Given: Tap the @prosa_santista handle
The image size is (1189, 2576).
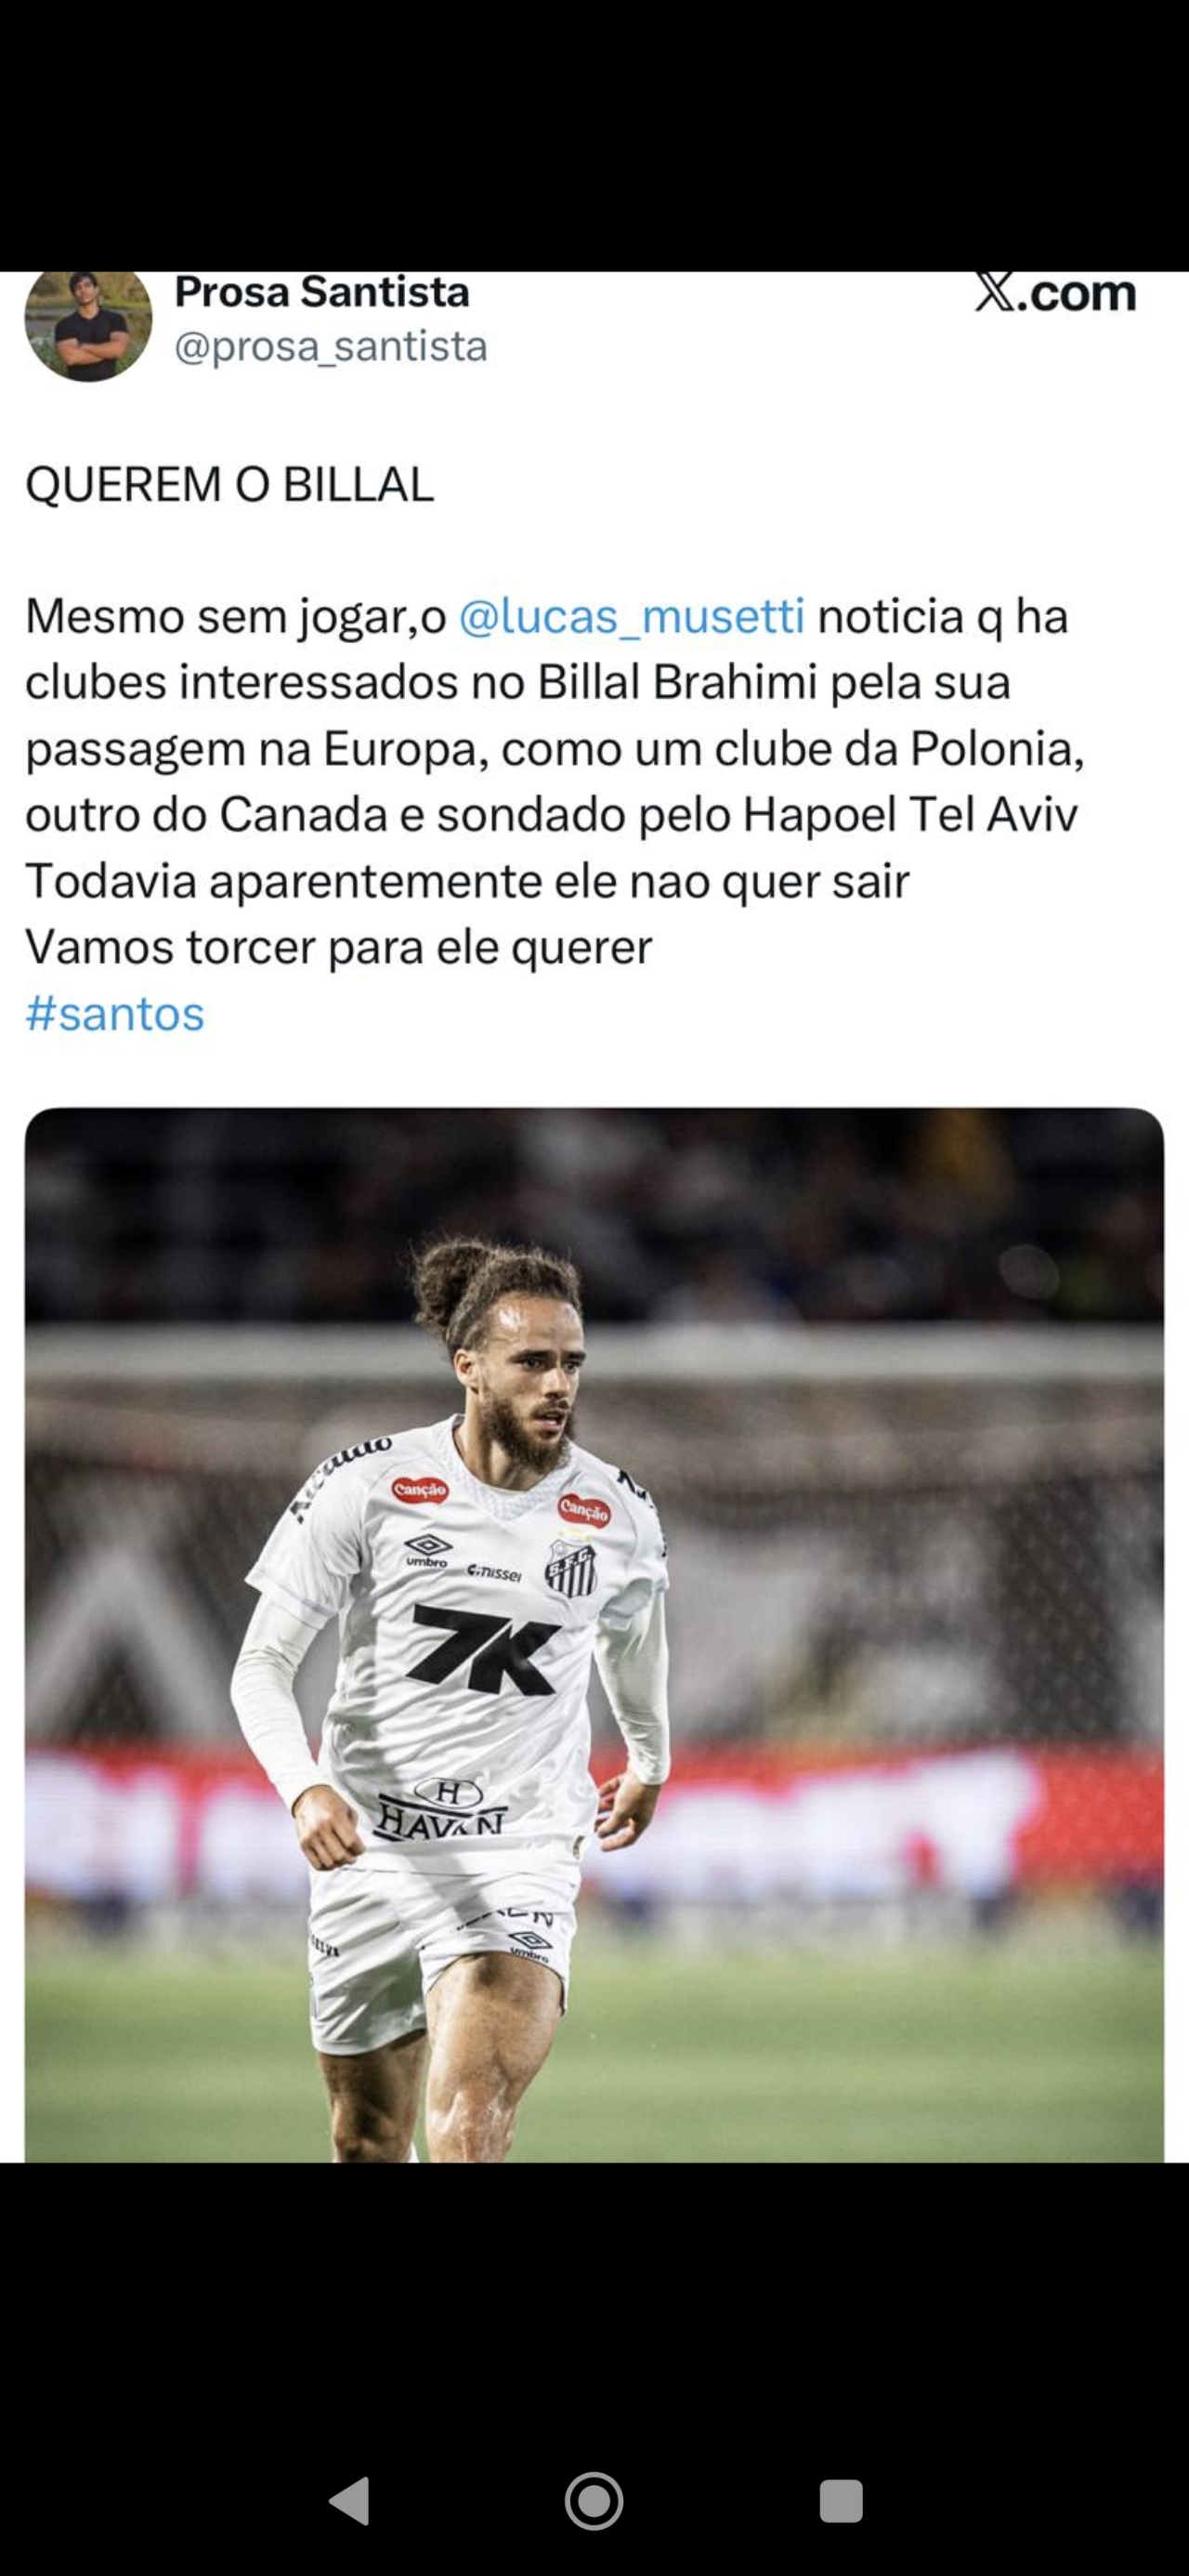Looking at the screenshot, I should (331, 346).
